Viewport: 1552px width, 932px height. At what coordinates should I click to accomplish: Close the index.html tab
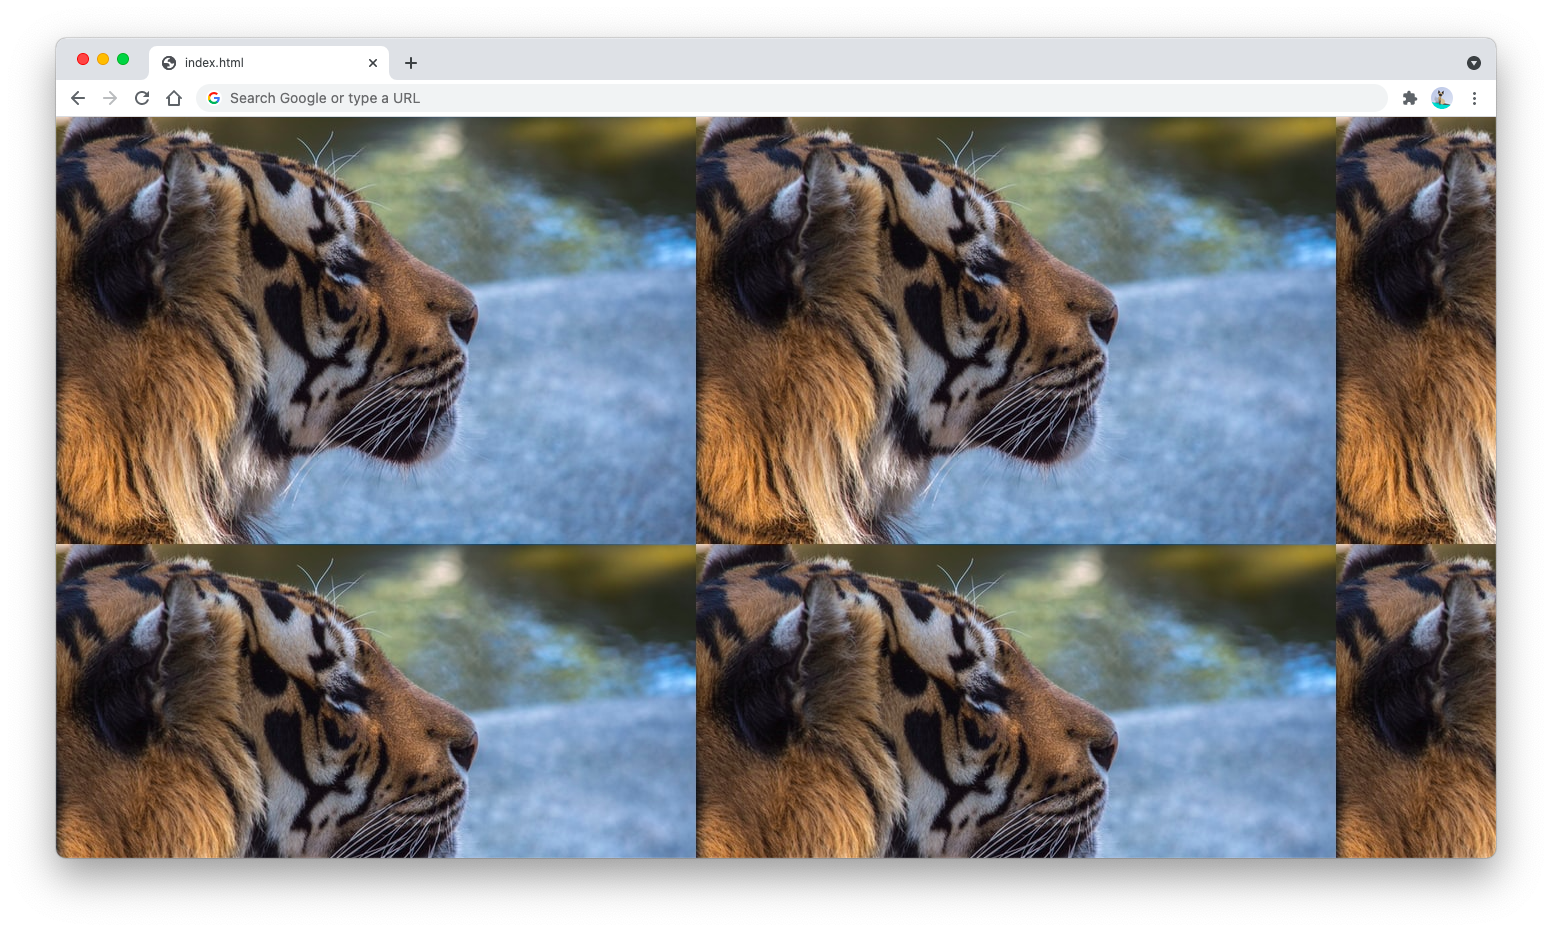point(373,63)
